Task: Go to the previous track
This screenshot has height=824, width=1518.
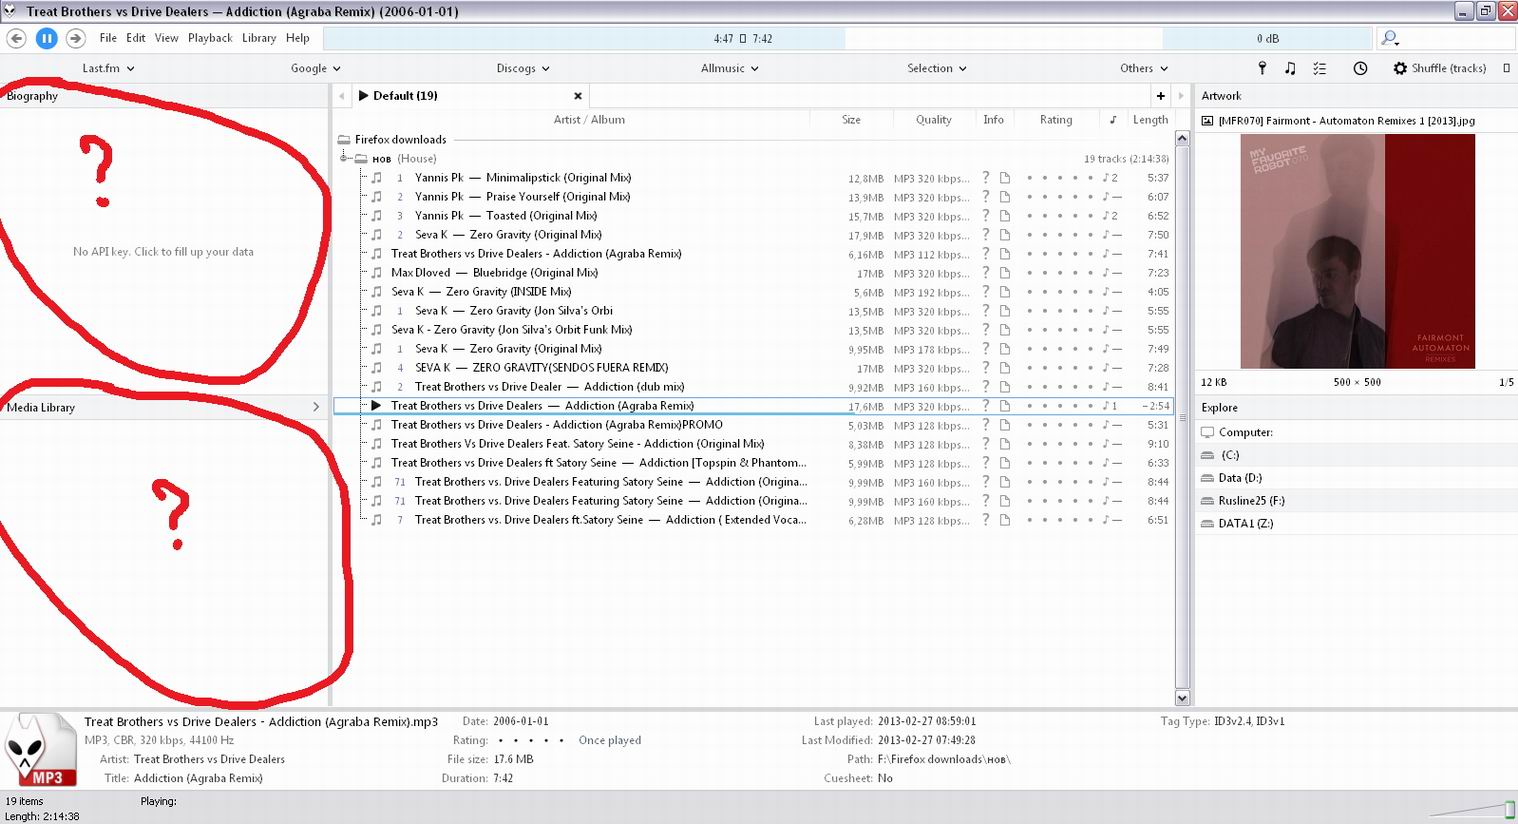Action: pos(17,38)
